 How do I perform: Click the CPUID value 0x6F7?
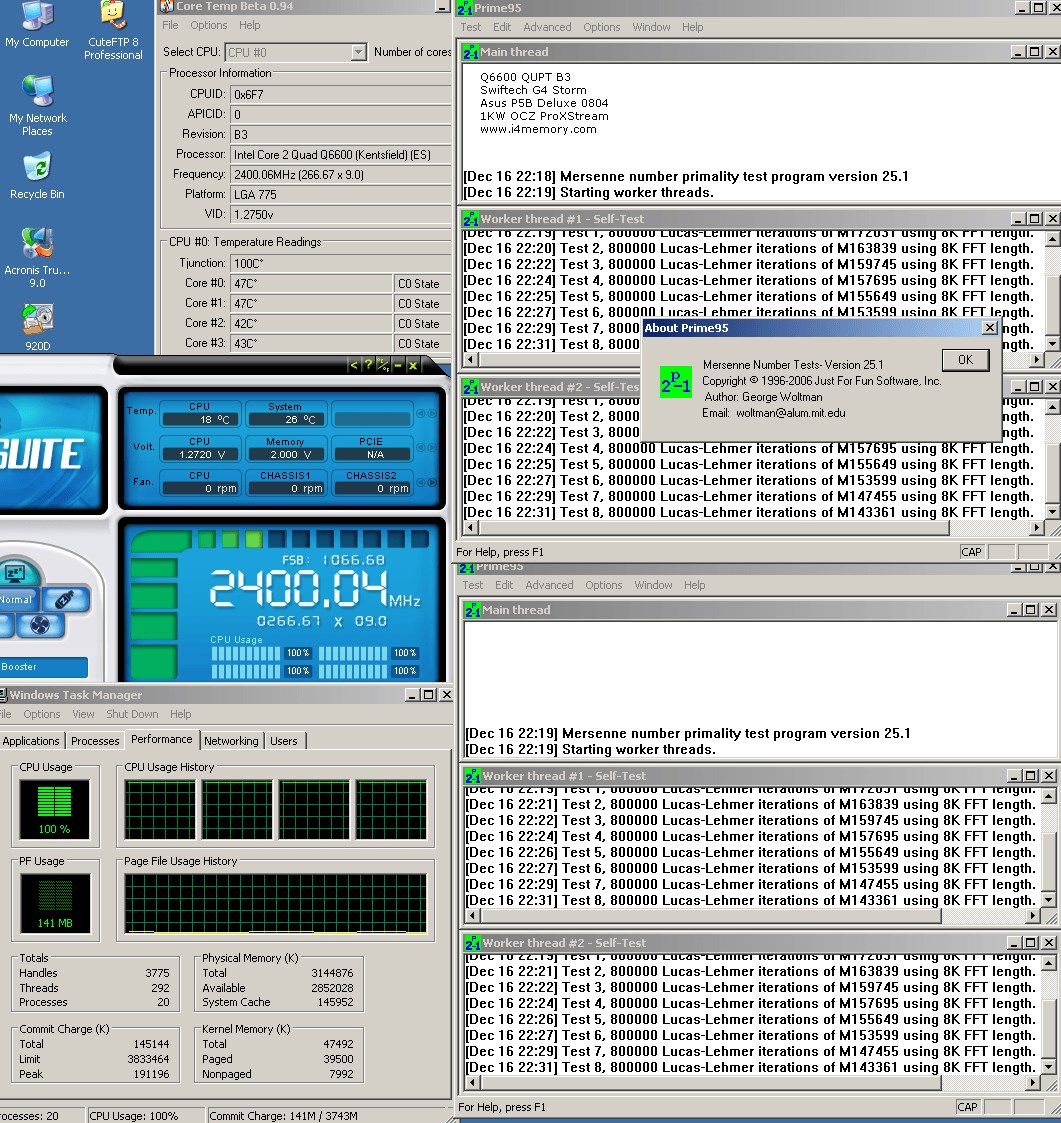click(x=340, y=94)
